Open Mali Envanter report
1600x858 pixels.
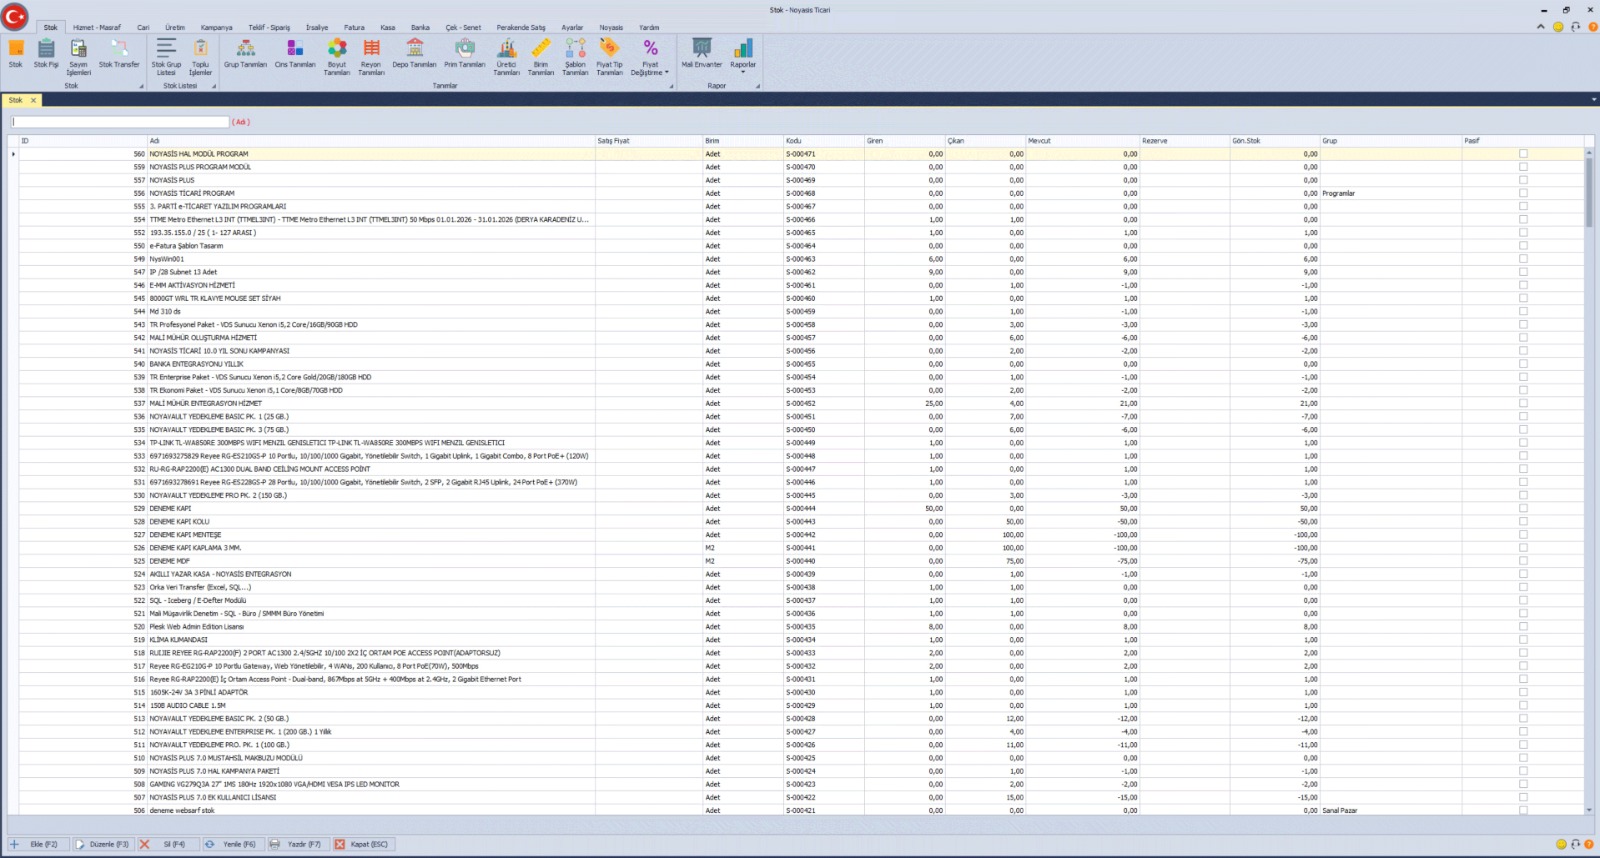(702, 54)
